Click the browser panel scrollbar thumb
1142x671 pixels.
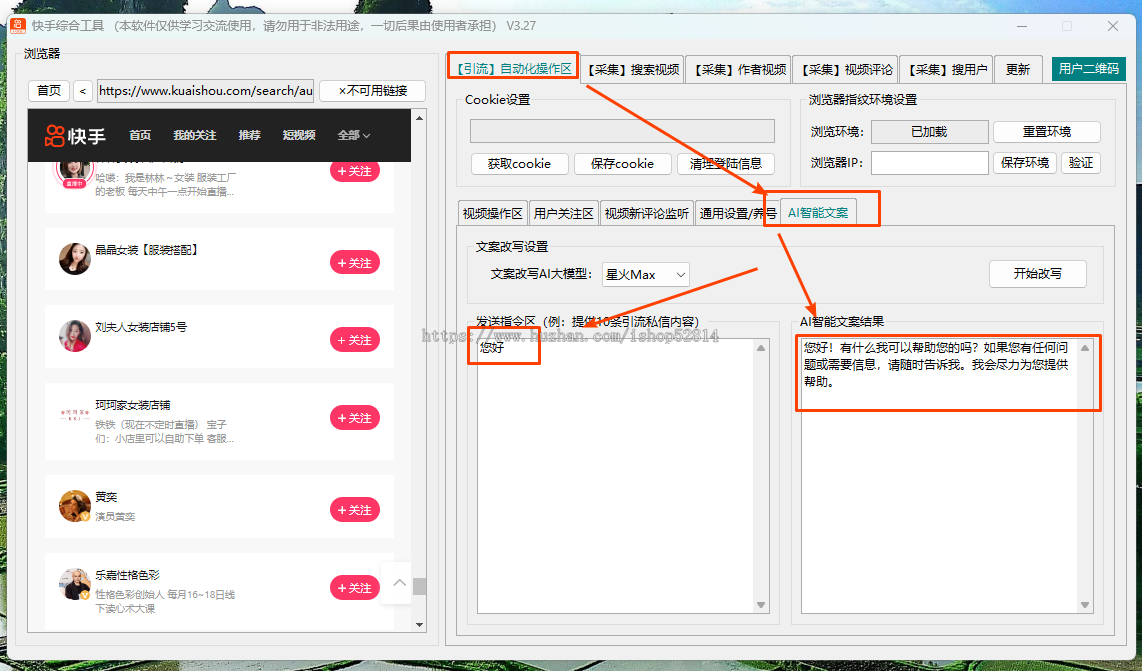point(420,586)
